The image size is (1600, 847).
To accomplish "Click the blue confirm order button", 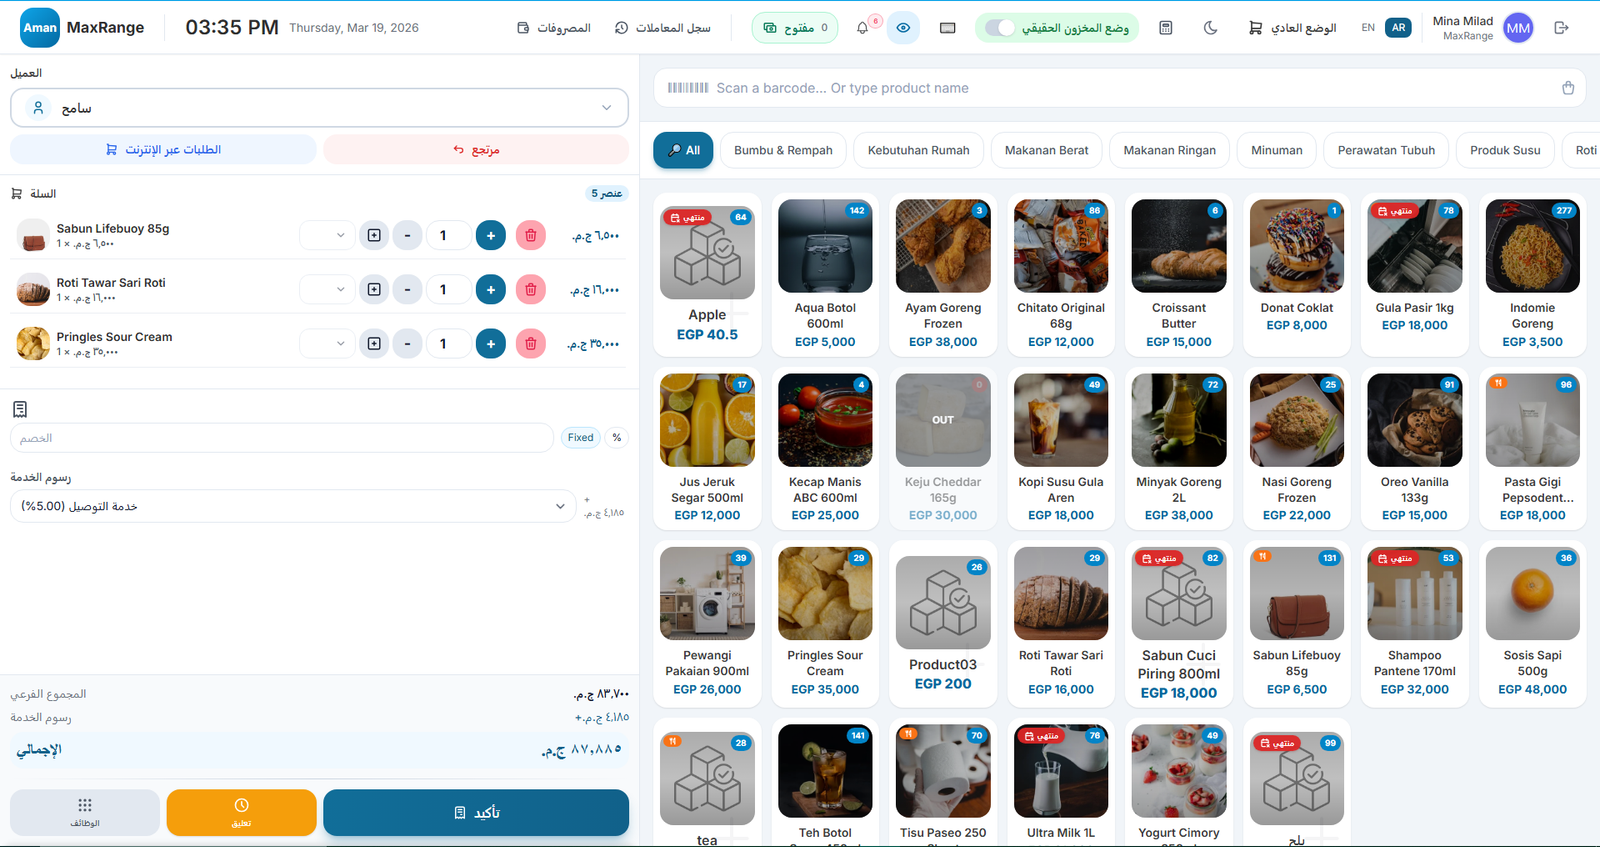I will coord(476,813).
